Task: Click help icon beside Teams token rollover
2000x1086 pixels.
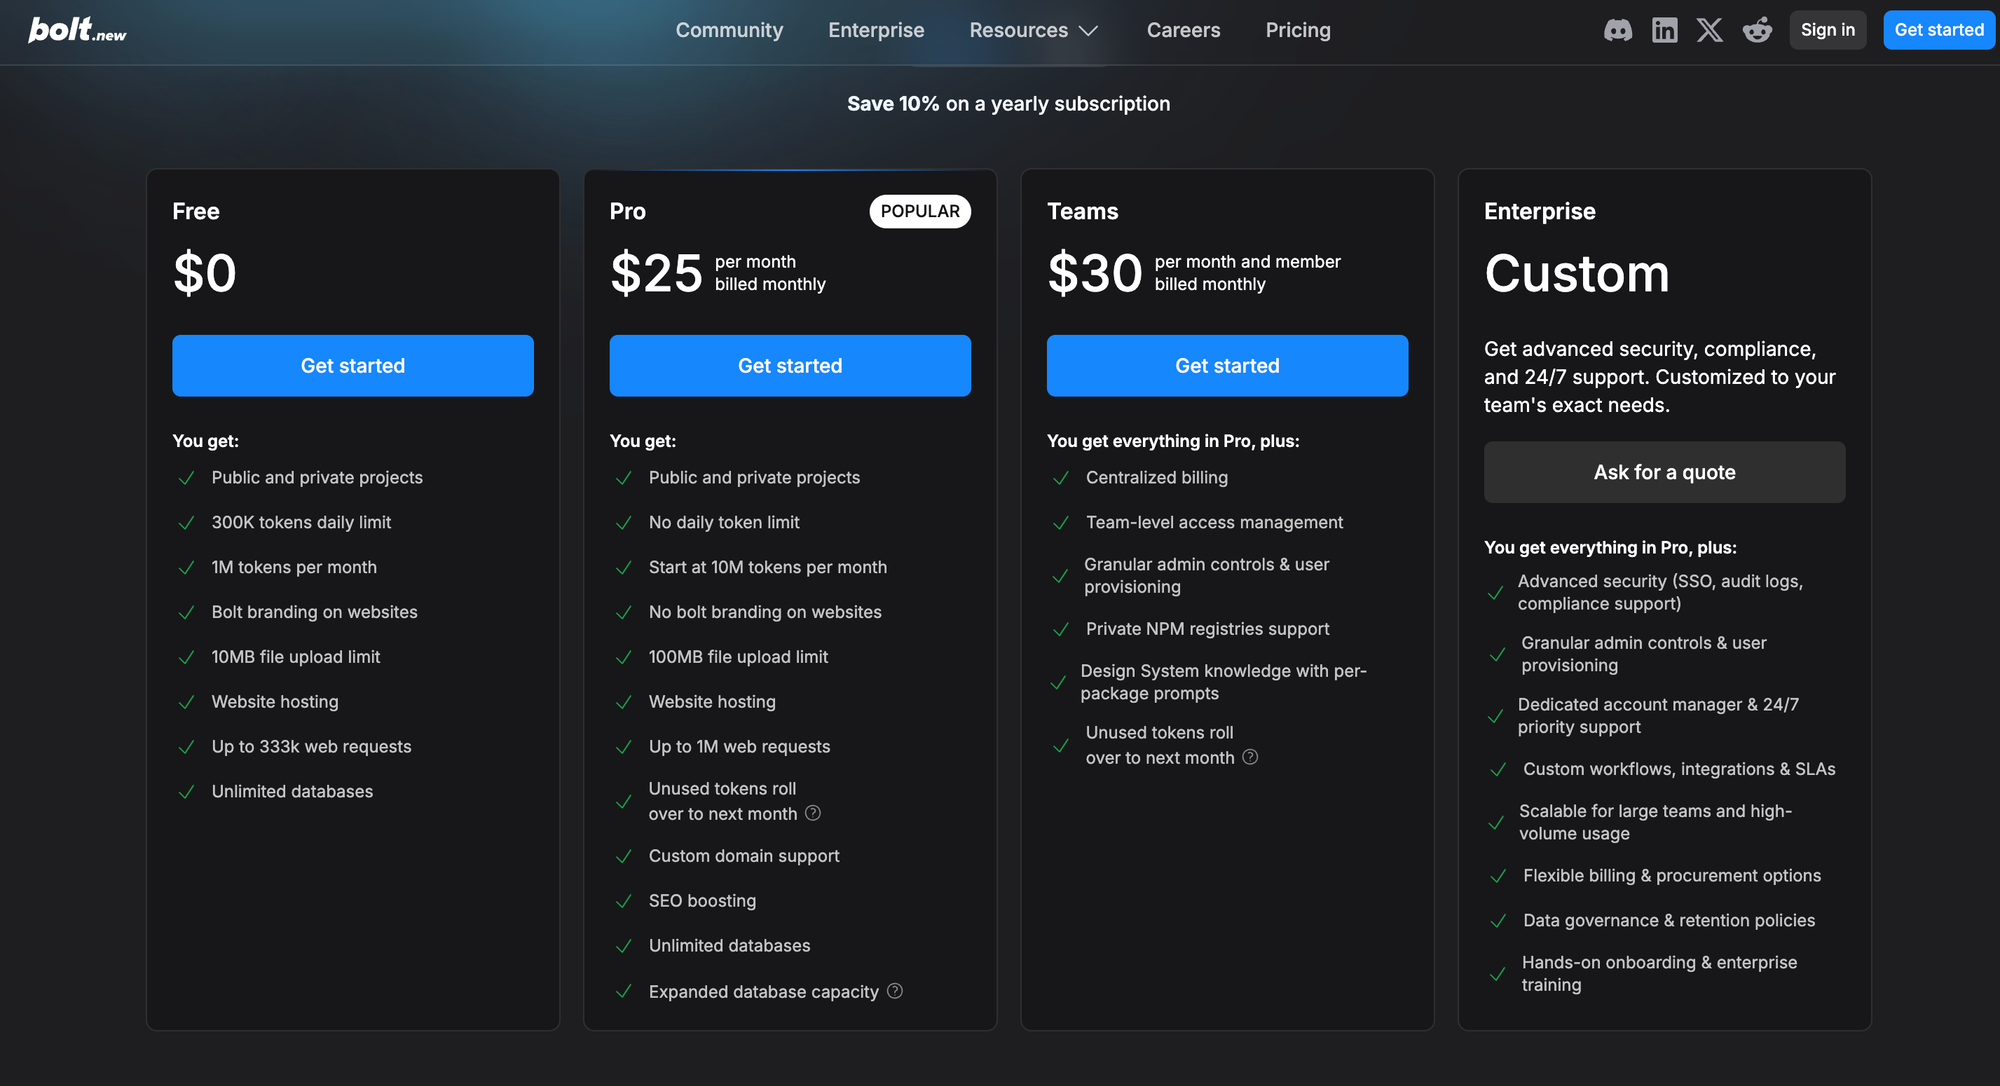Action: 1250,757
